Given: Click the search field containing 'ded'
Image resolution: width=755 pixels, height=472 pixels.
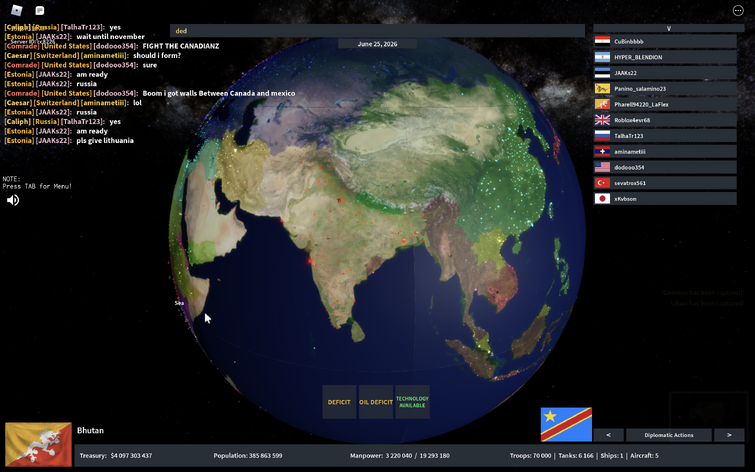Looking at the screenshot, I should (378, 31).
